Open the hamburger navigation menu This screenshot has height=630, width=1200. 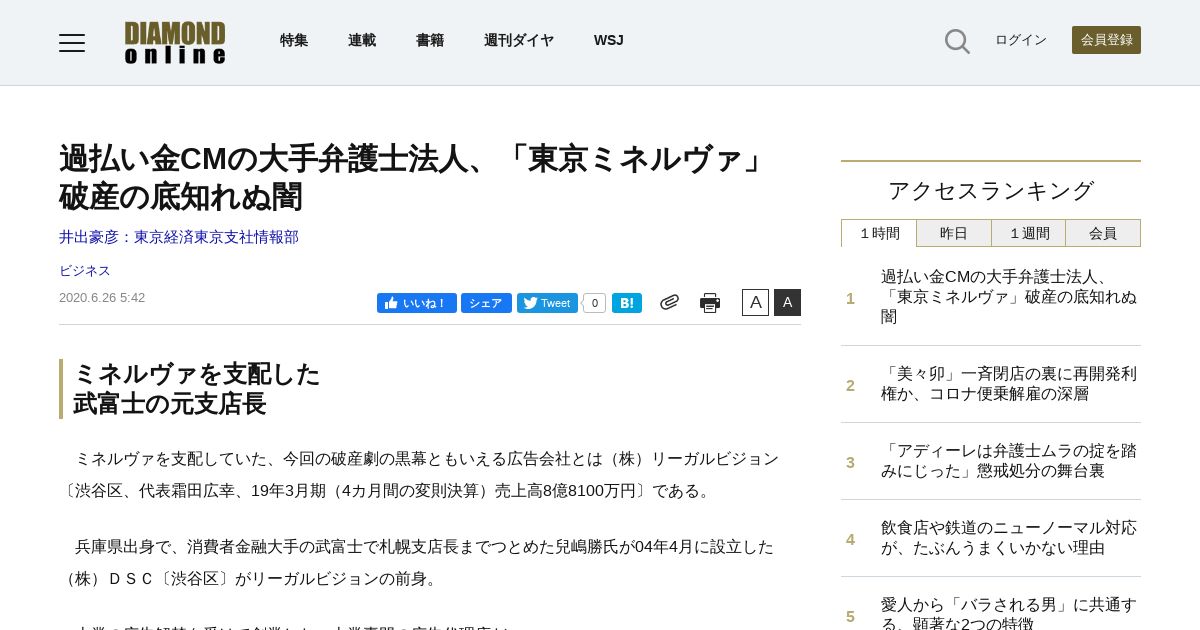(72, 42)
